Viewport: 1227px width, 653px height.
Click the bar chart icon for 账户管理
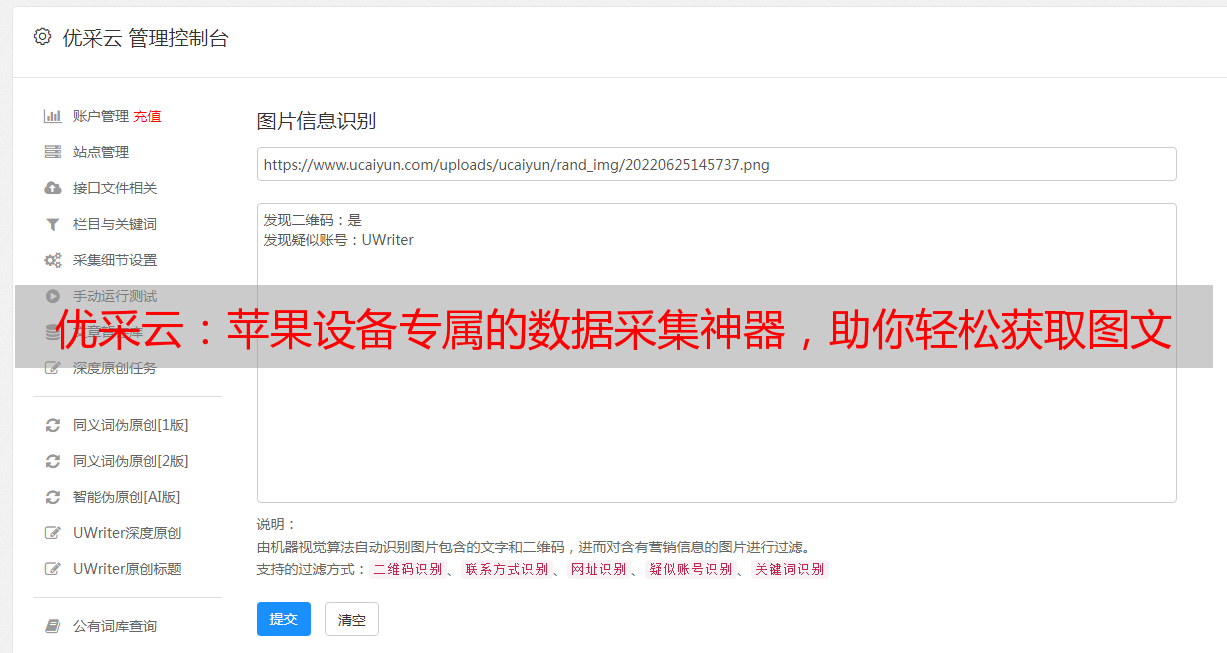tap(53, 116)
